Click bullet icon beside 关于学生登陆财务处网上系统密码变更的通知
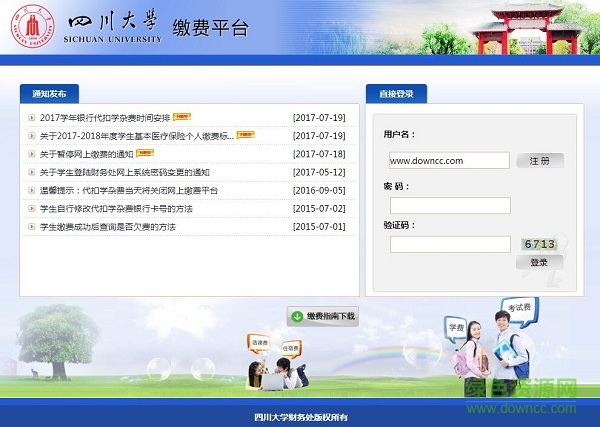 click(32, 172)
